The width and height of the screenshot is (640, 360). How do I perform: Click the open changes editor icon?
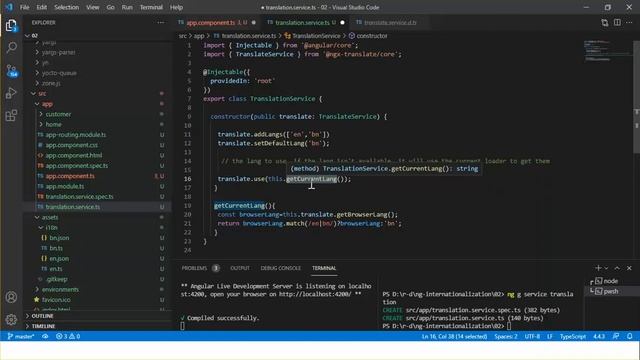pos(604,23)
